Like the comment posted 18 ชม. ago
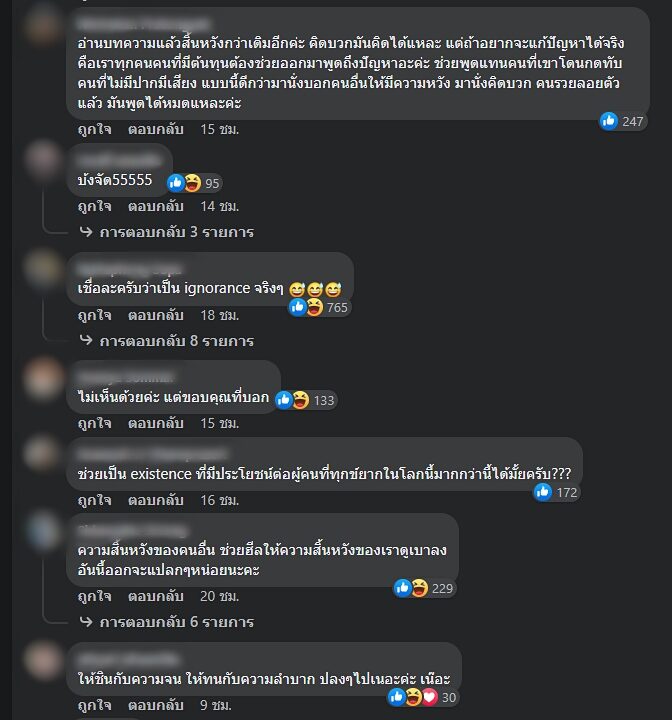 (95, 315)
